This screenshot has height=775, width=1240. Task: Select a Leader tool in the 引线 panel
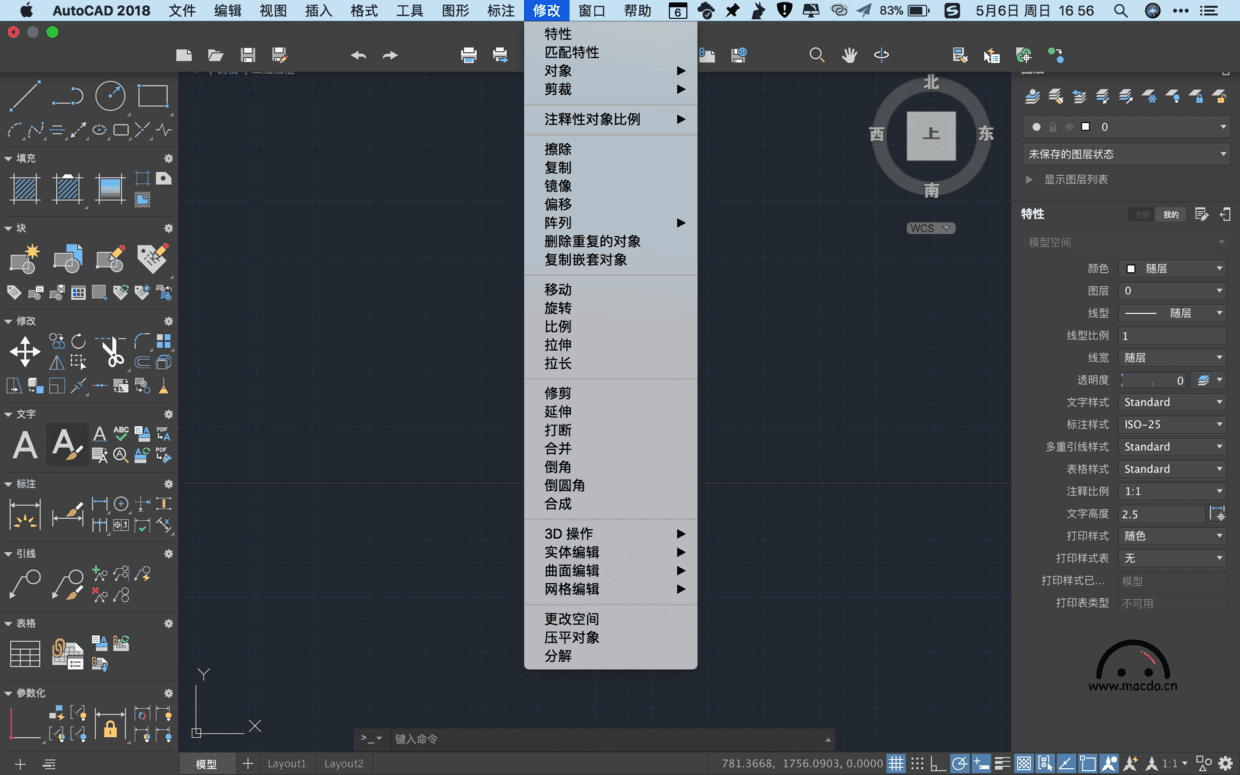[x=24, y=581]
